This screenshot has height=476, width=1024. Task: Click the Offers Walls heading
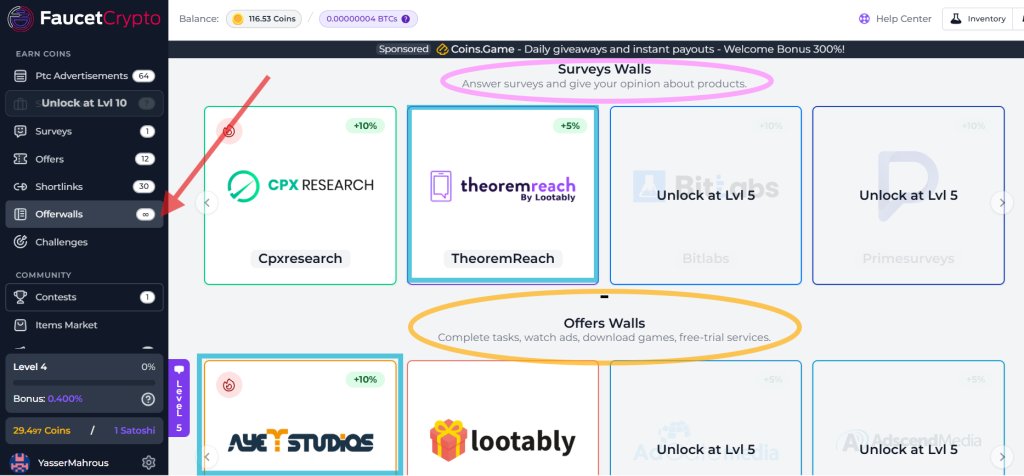[604, 323]
